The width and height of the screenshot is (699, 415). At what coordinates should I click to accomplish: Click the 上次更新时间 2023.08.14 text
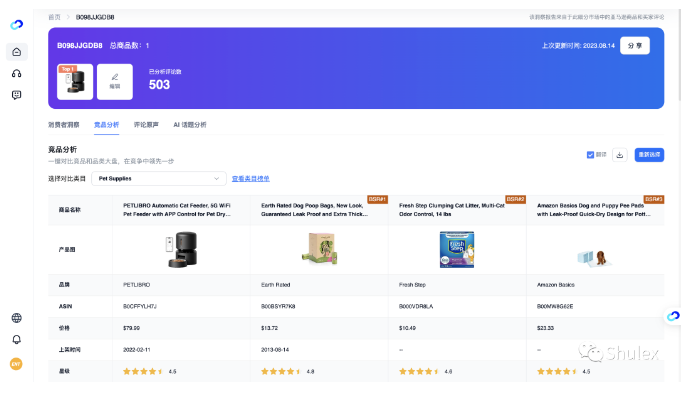tap(578, 45)
